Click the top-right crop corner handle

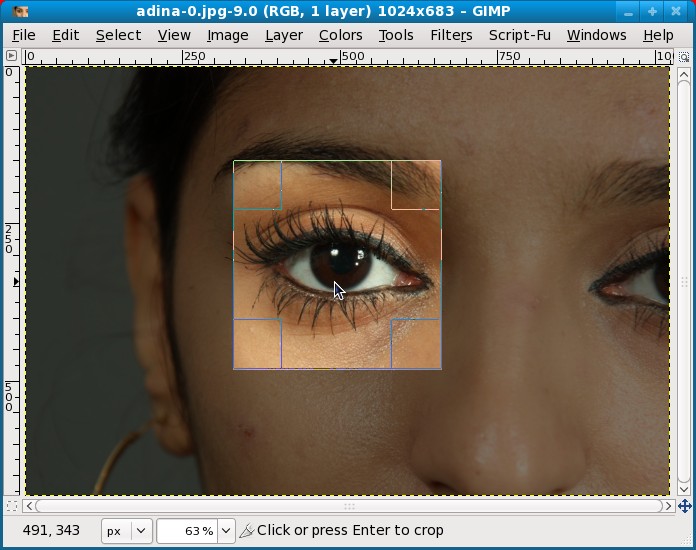coord(416,185)
